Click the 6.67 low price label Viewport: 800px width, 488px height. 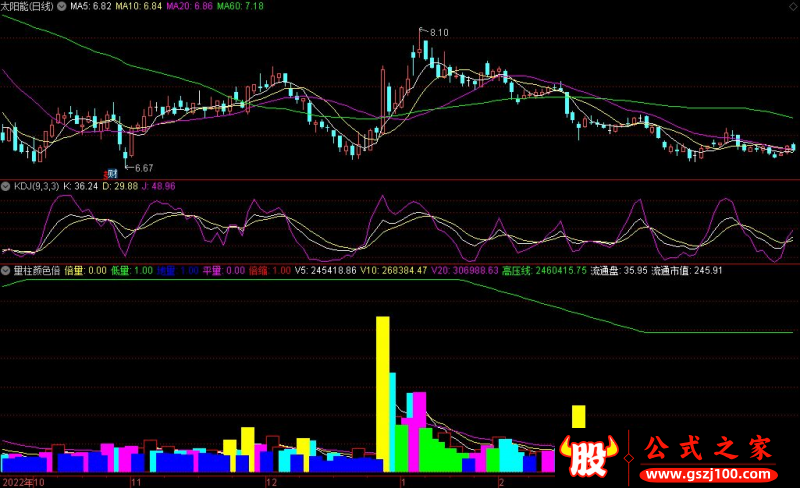143,167
